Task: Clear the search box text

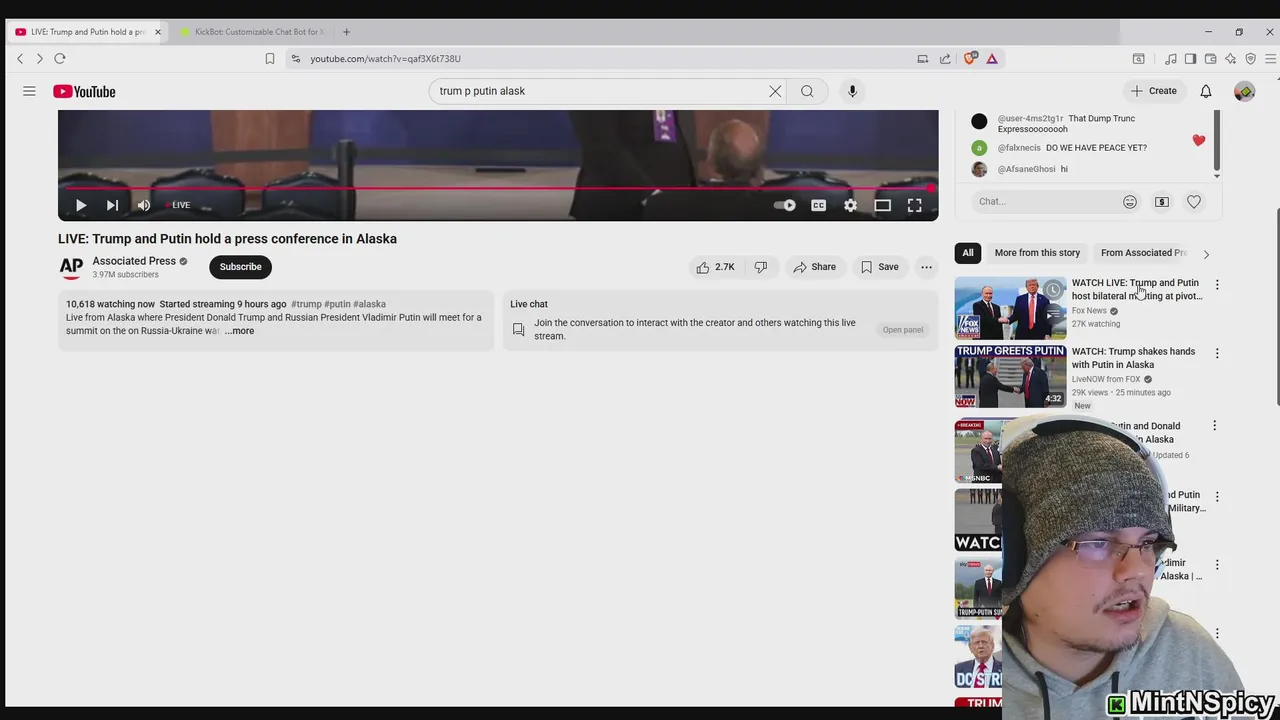Action: (775, 91)
